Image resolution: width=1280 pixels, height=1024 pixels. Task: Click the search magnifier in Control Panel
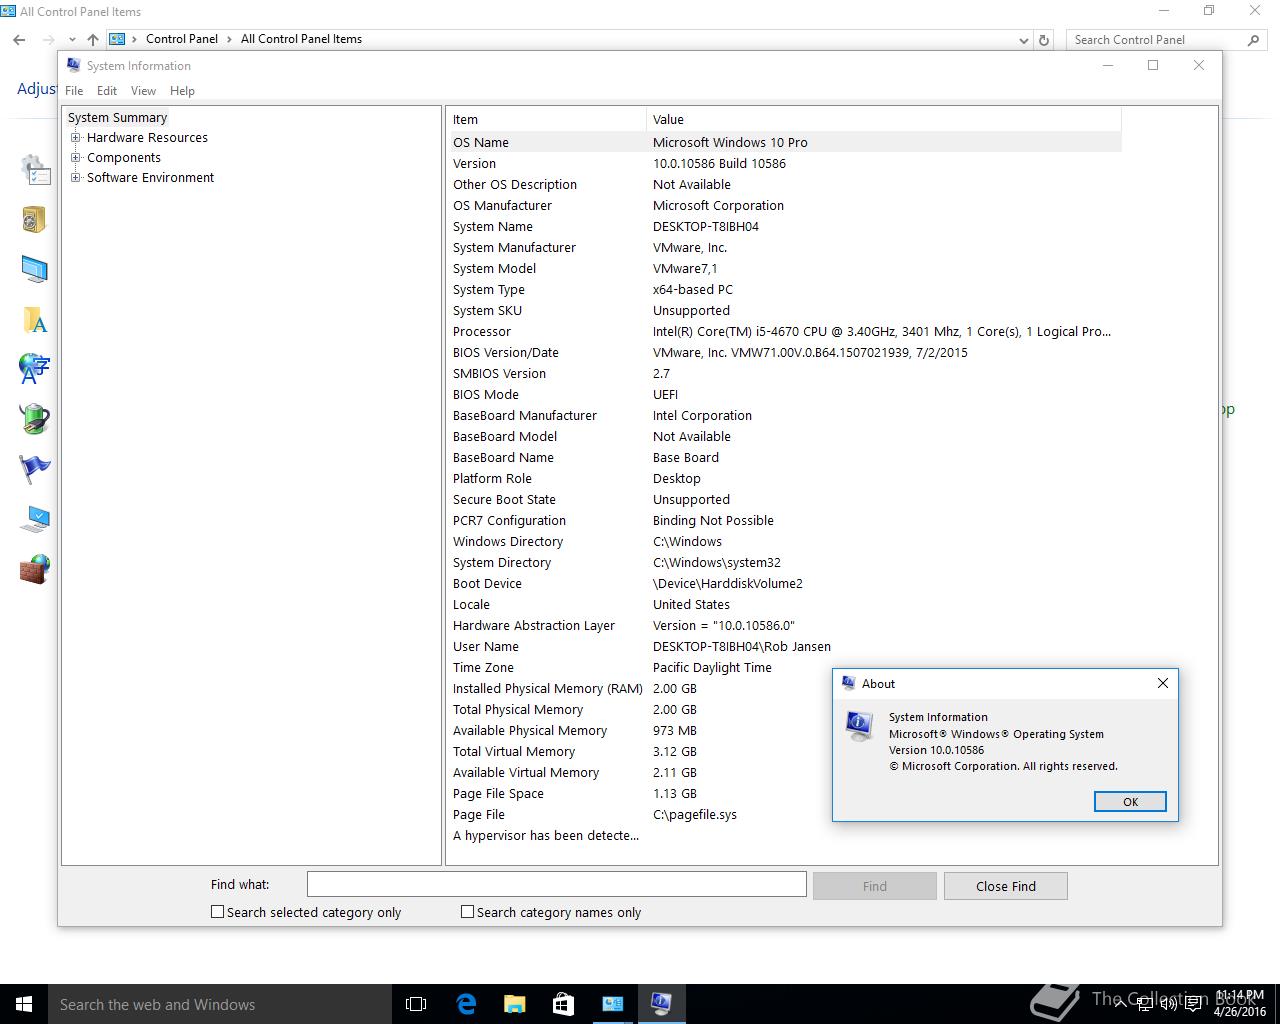[x=1253, y=40]
